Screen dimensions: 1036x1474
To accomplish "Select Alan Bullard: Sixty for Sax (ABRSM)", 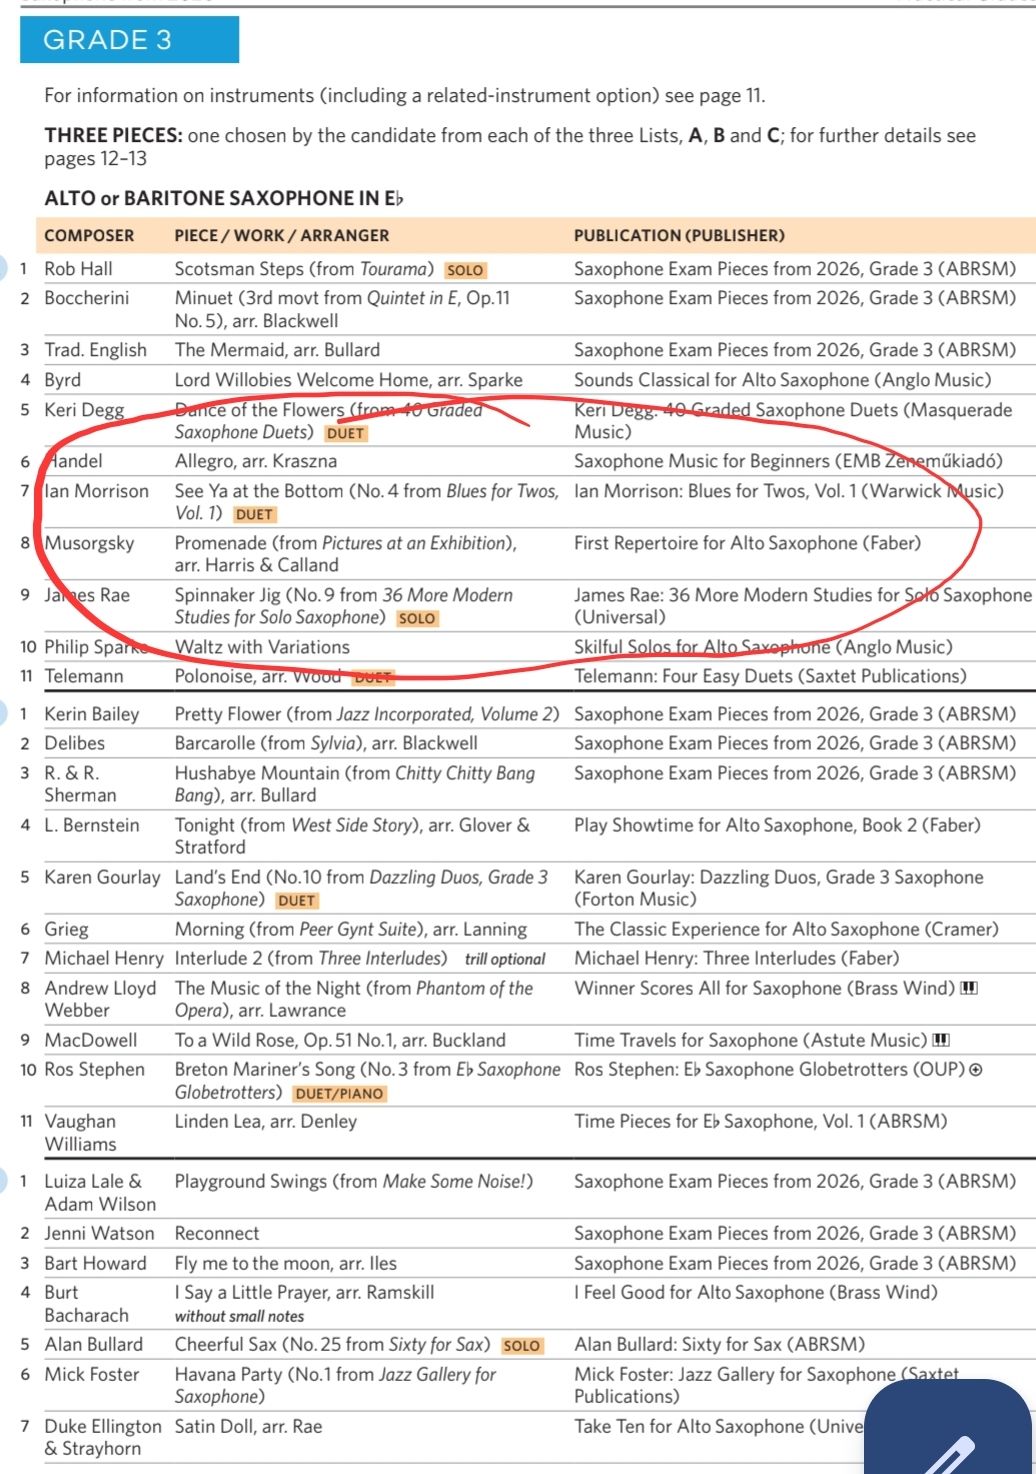I will coord(720,1344).
